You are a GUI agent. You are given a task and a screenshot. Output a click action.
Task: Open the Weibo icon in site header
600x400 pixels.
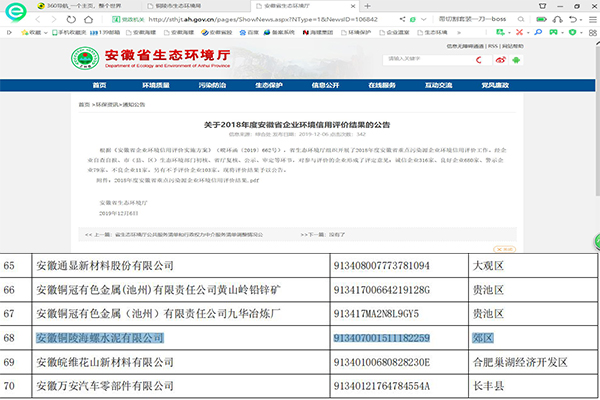point(501,60)
